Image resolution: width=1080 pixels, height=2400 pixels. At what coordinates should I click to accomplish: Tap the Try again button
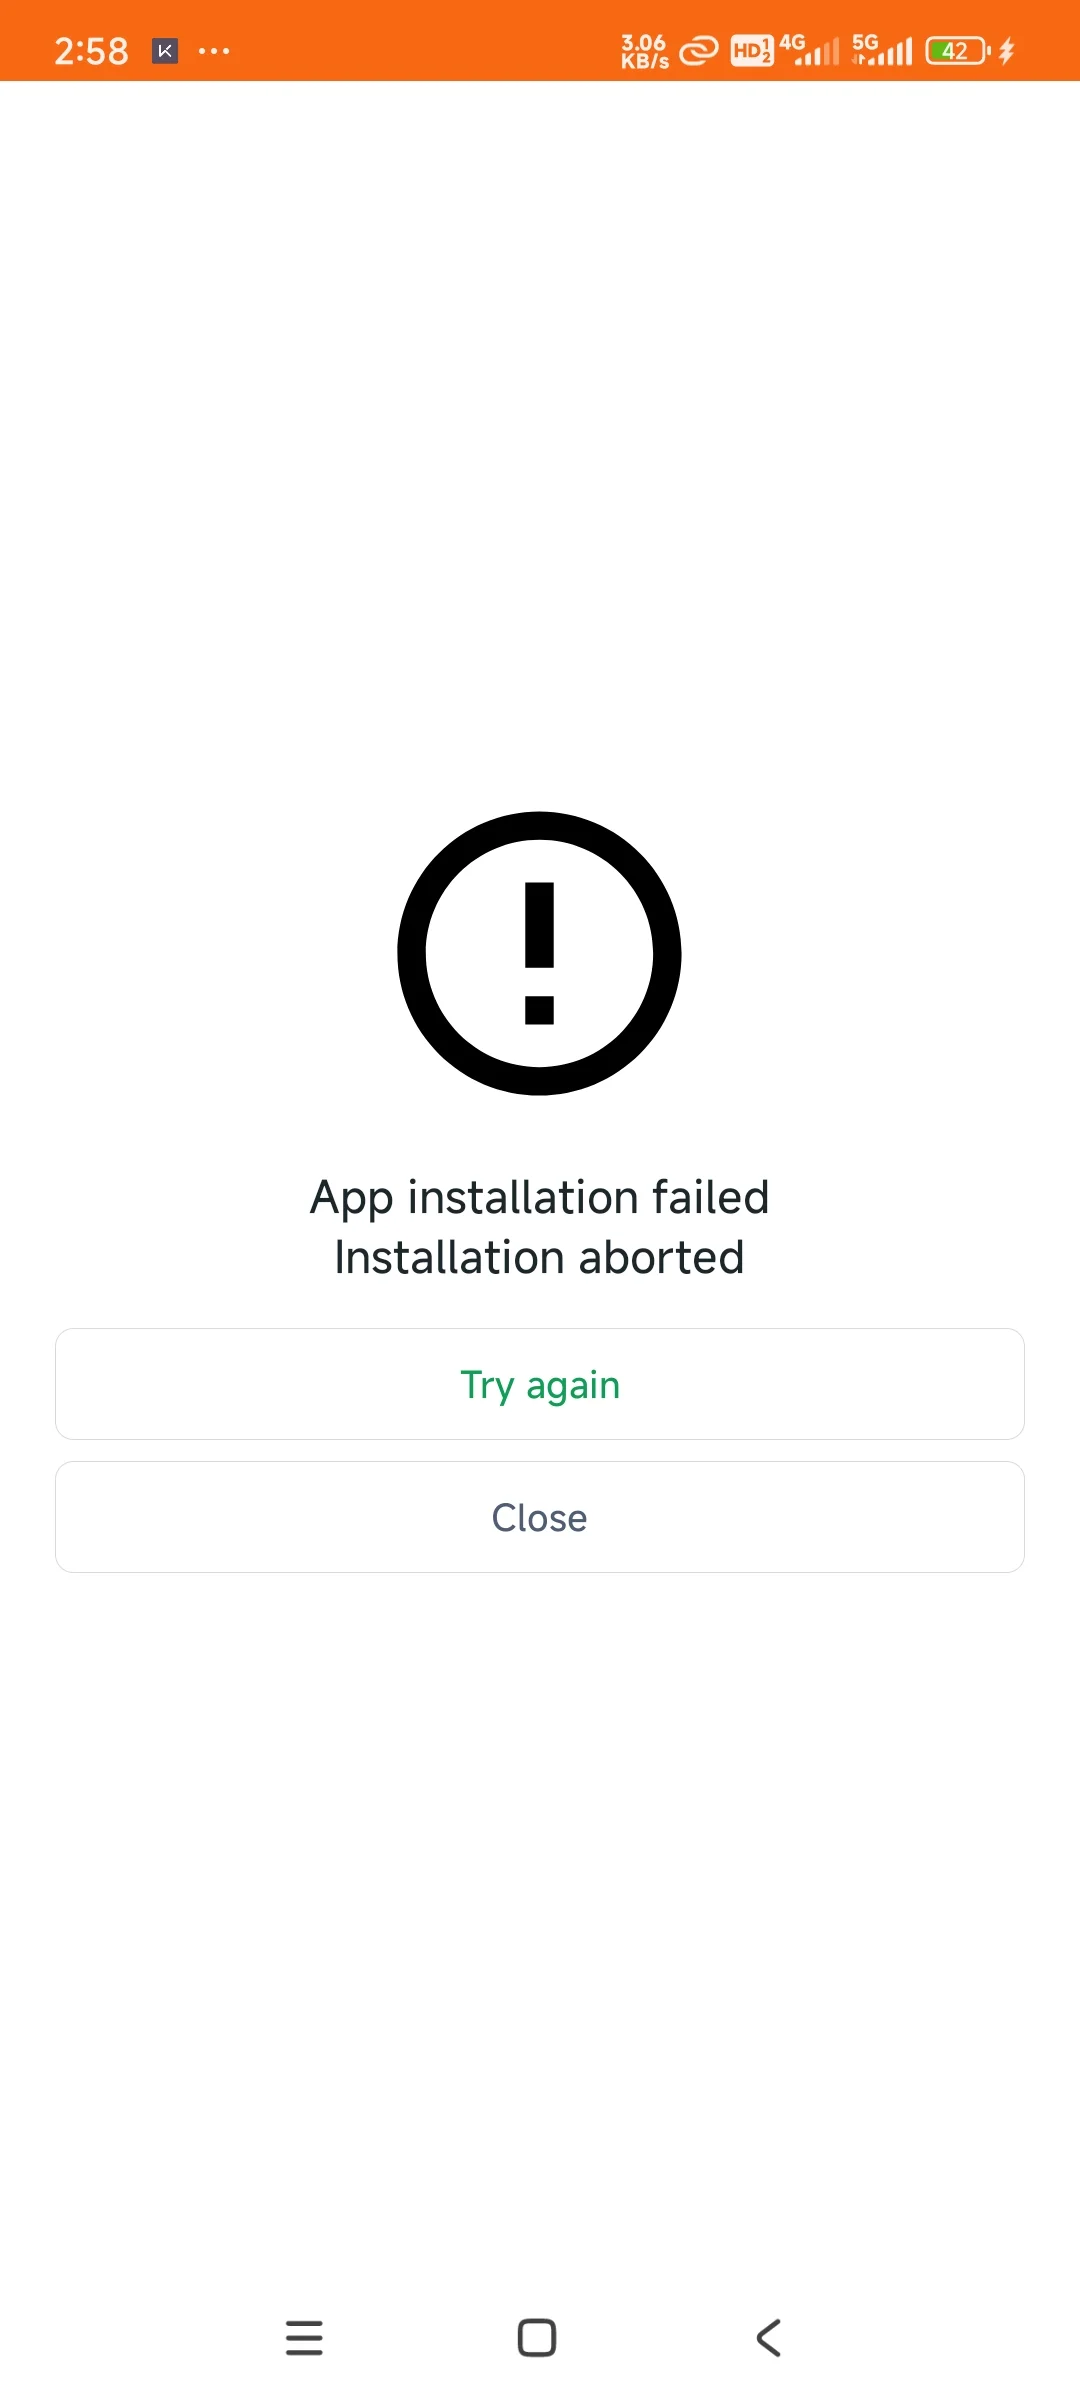click(x=540, y=1384)
